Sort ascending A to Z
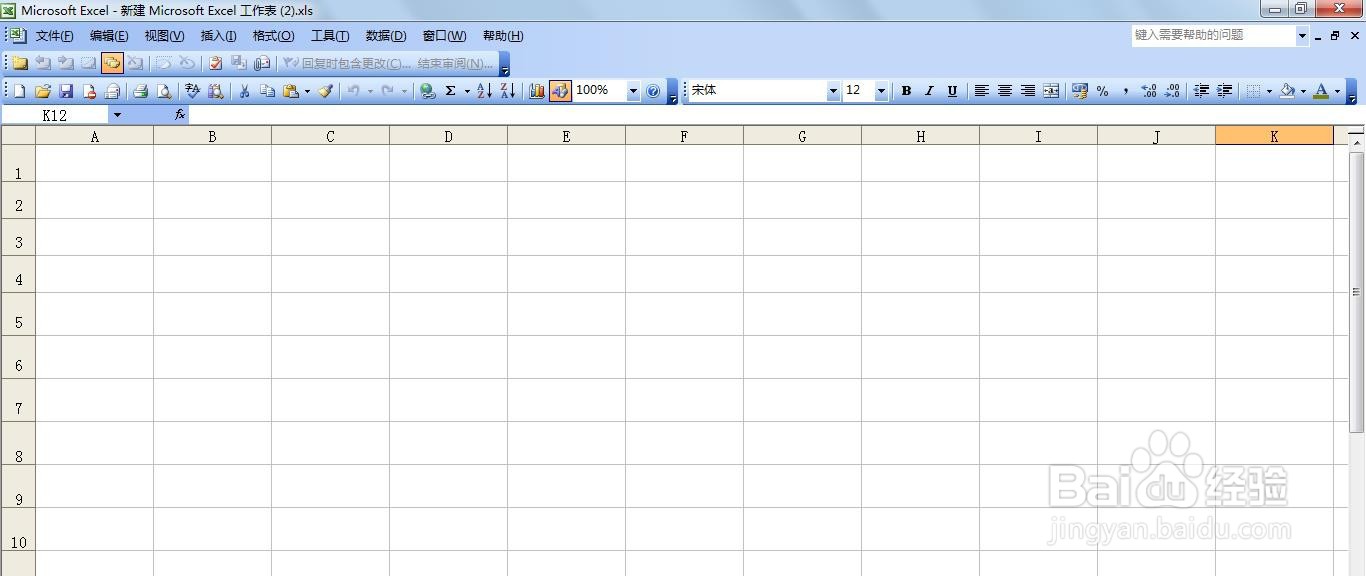1366x576 pixels. click(484, 91)
